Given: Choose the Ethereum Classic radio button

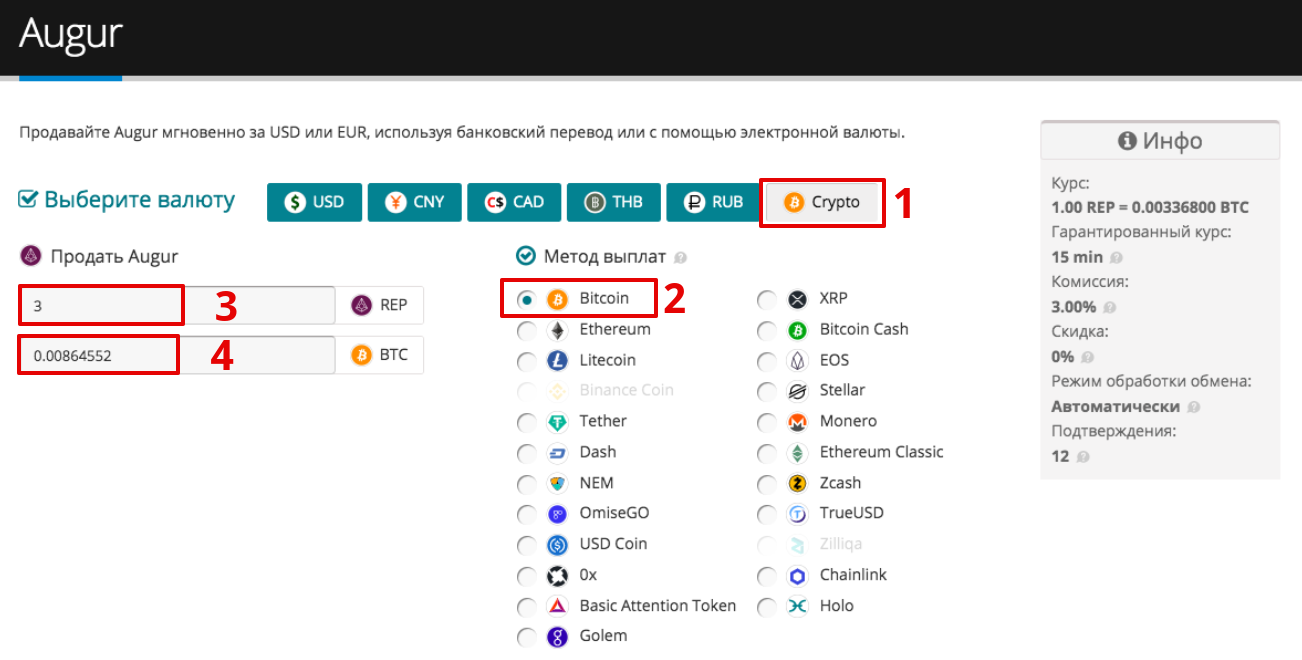Looking at the screenshot, I should [x=766, y=453].
